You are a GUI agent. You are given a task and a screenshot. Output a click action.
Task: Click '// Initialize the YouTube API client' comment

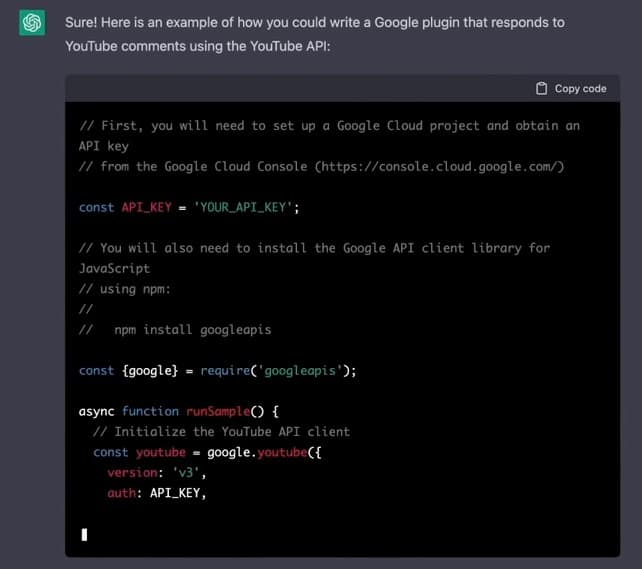[222, 431]
